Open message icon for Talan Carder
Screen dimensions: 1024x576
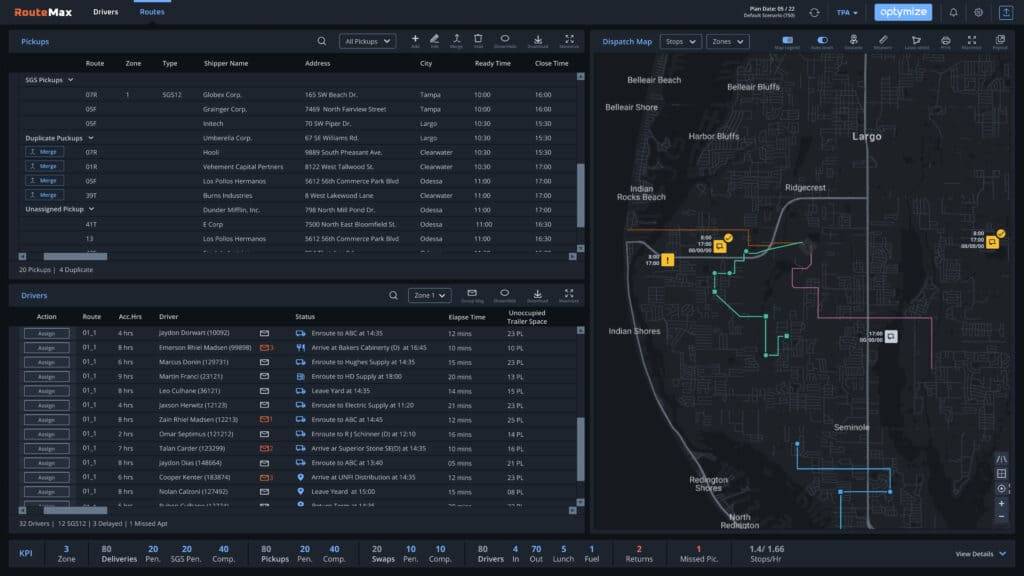pyautogui.click(x=266, y=449)
